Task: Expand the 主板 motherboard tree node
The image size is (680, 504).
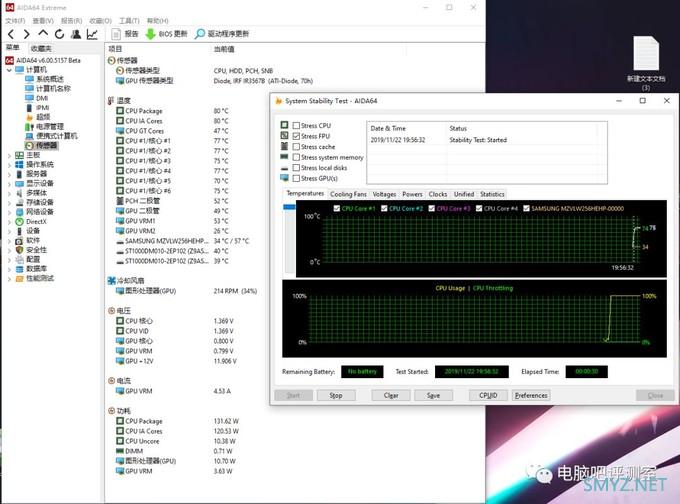Action: (x=9, y=155)
